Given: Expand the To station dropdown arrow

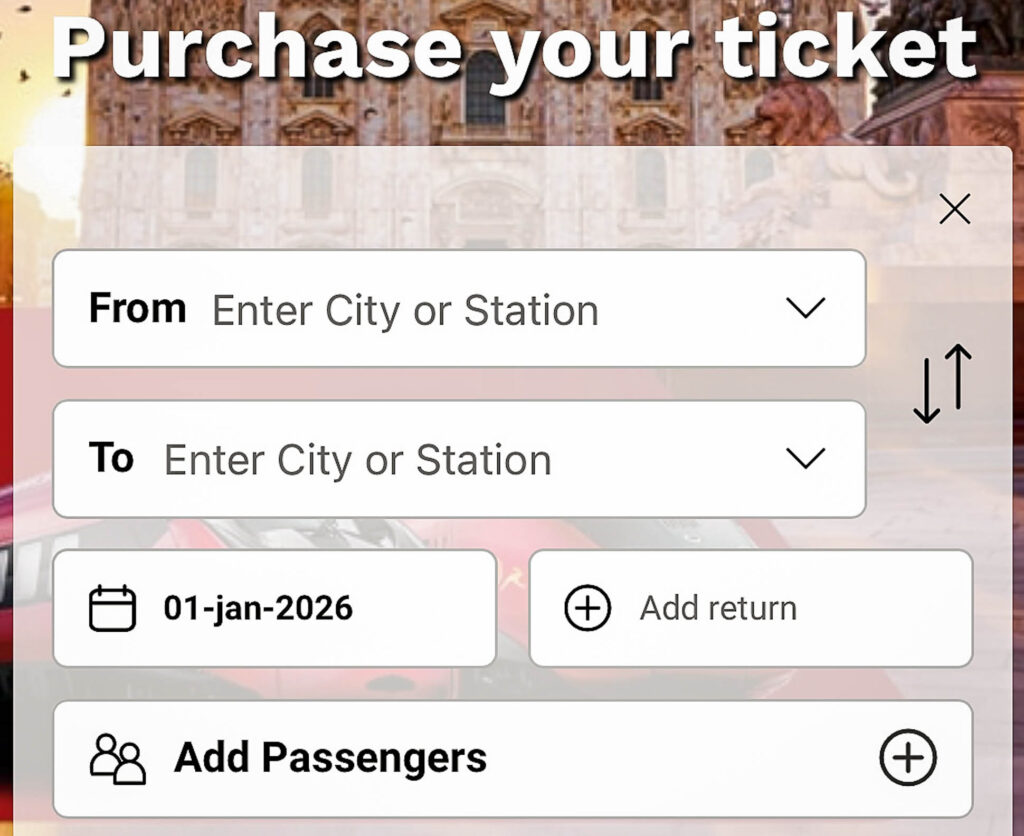Looking at the screenshot, I should point(805,459).
